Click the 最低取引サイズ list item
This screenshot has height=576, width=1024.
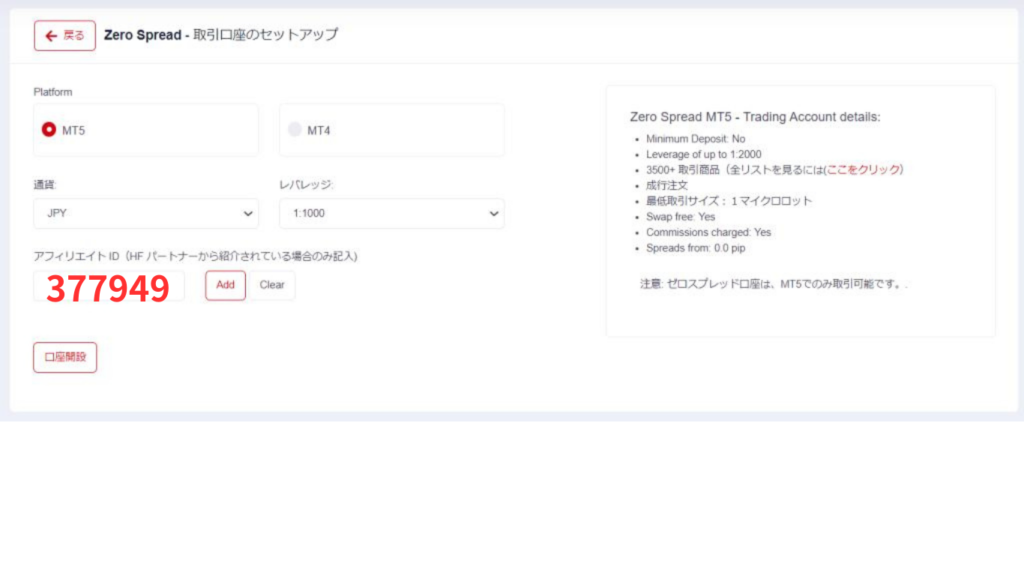click(729, 201)
